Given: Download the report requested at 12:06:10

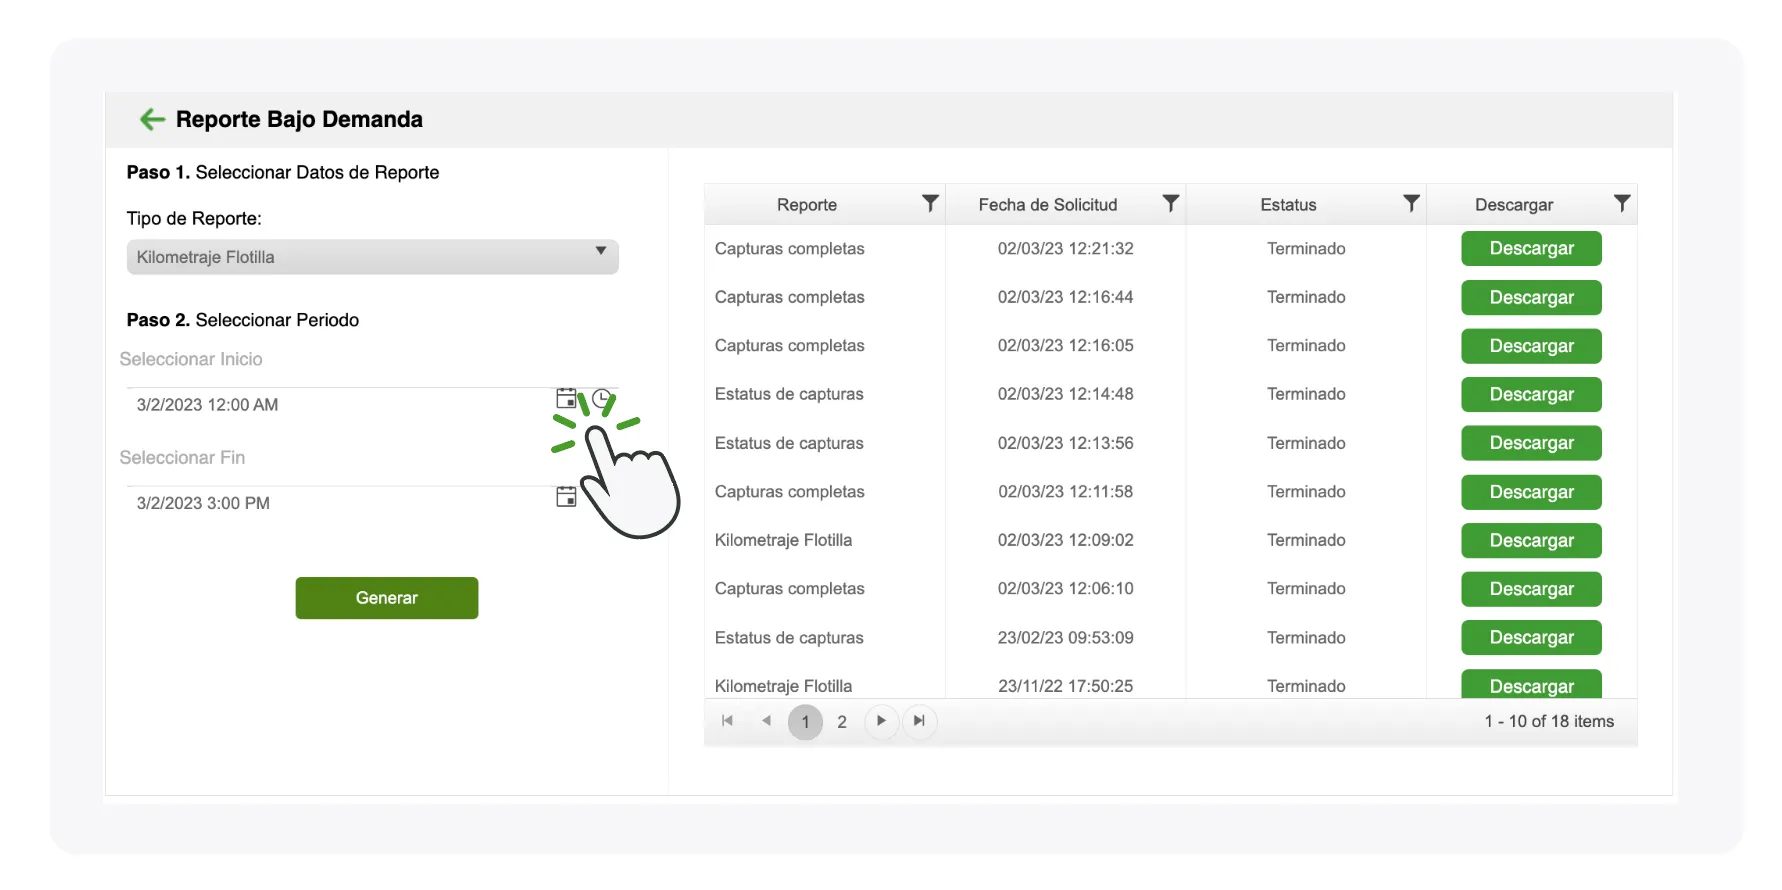Looking at the screenshot, I should point(1531,589).
